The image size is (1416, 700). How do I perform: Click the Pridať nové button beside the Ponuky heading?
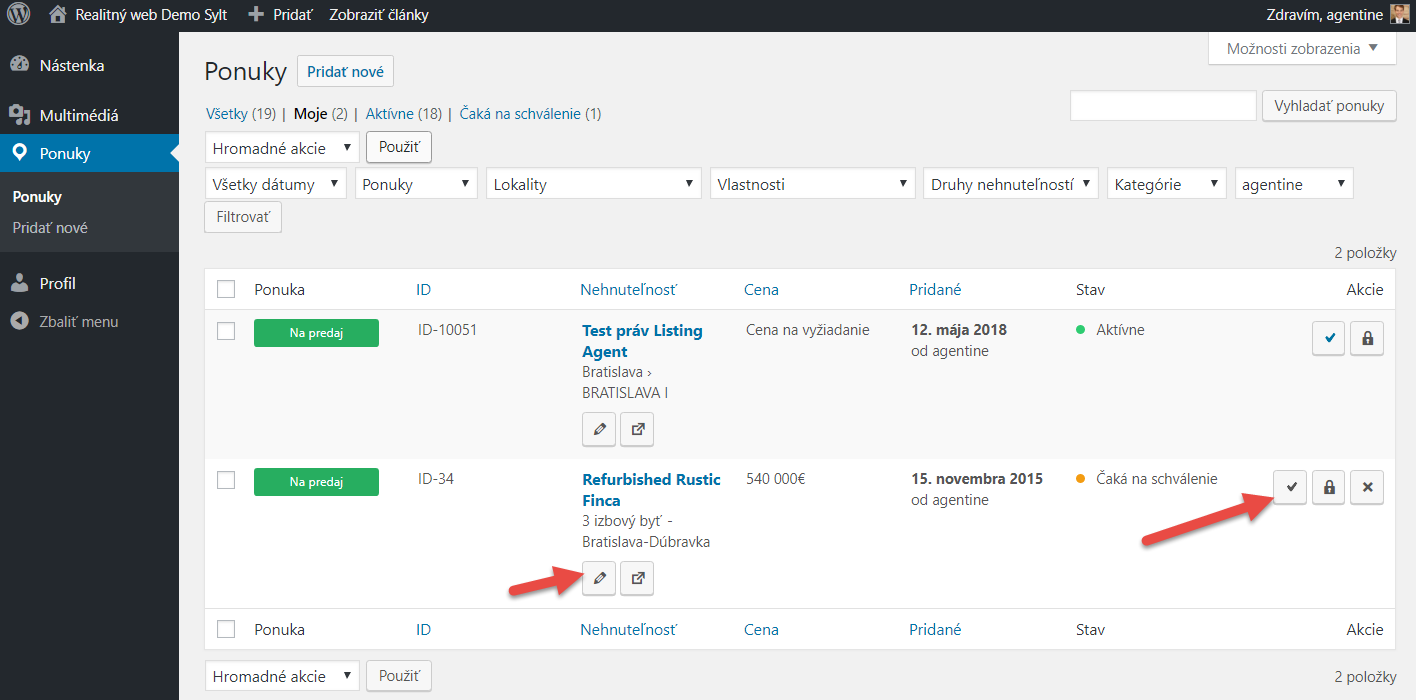[x=345, y=72]
